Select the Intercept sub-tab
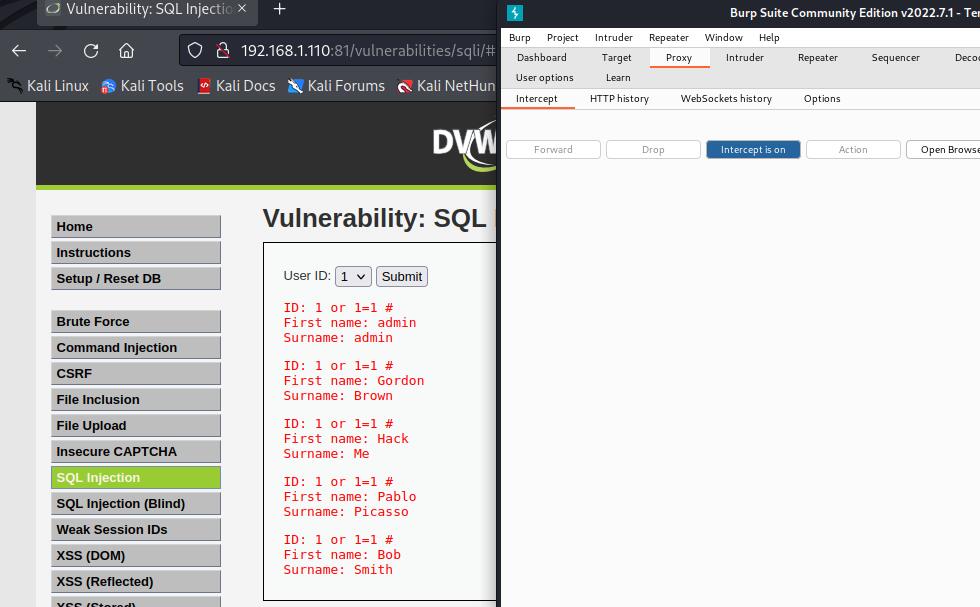The image size is (980, 607). click(x=537, y=99)
